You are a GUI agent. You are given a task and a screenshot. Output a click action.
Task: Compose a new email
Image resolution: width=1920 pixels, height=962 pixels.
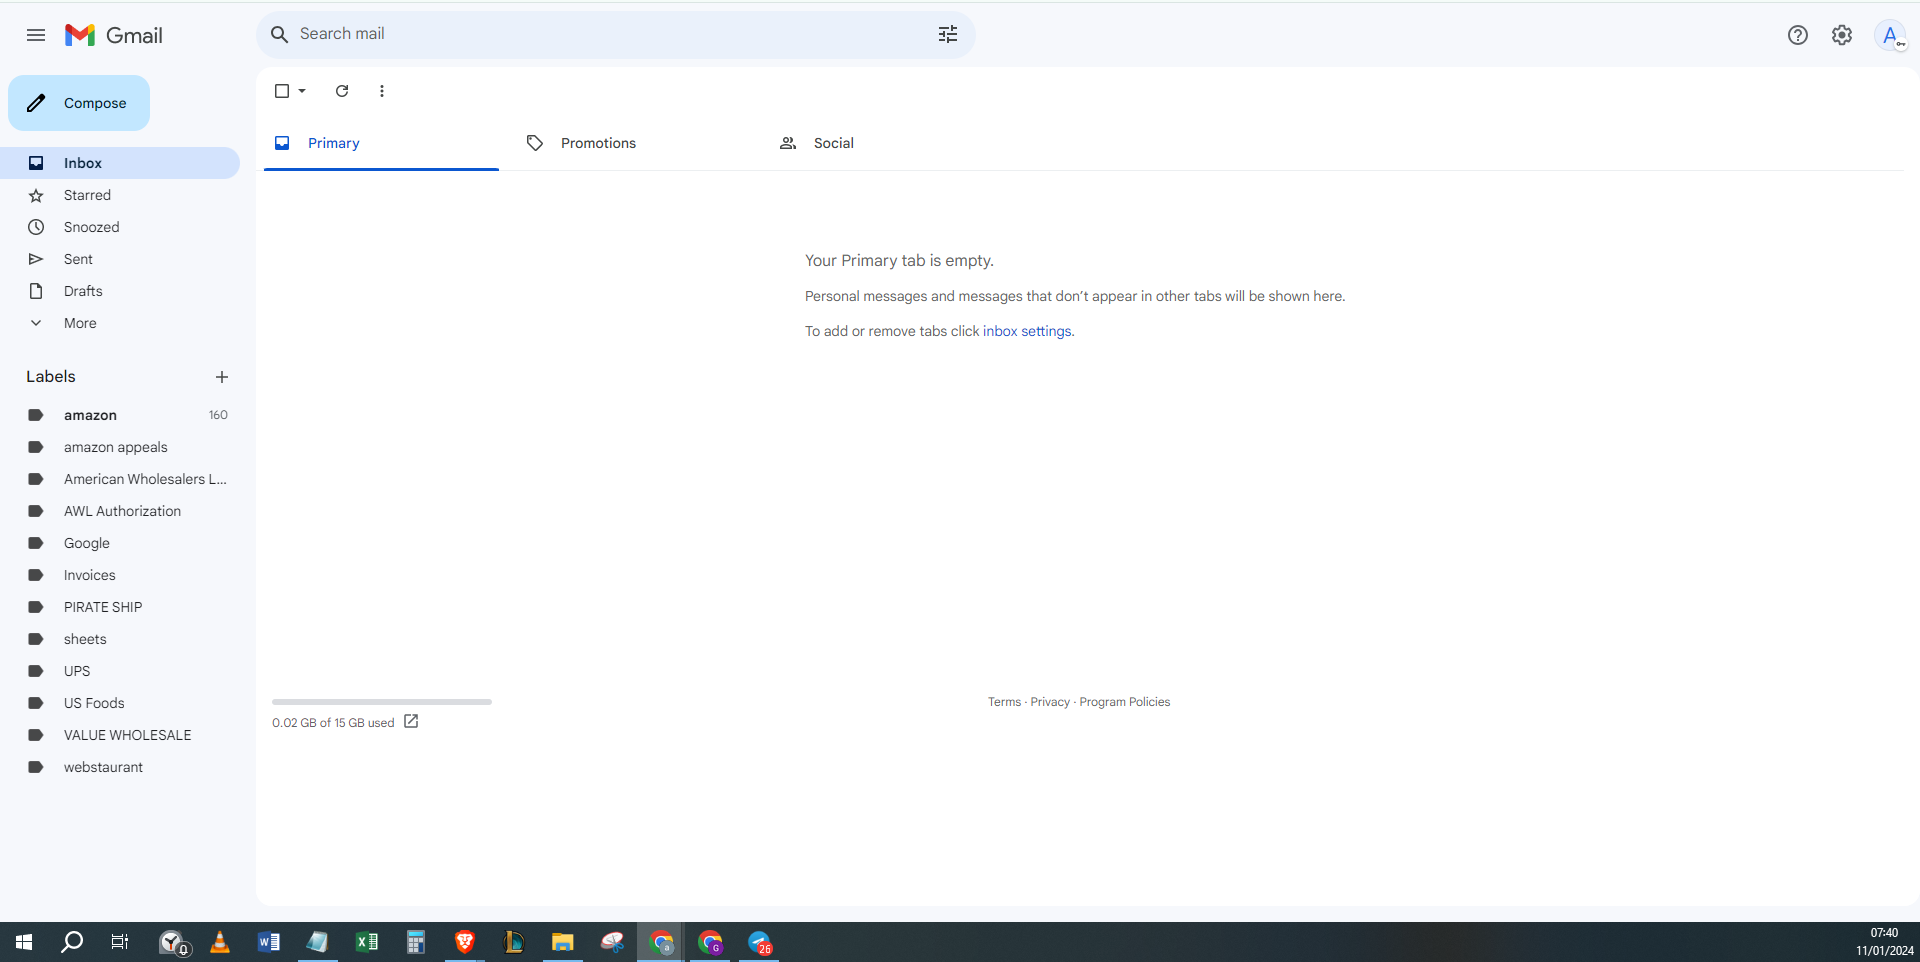point(79,103)
